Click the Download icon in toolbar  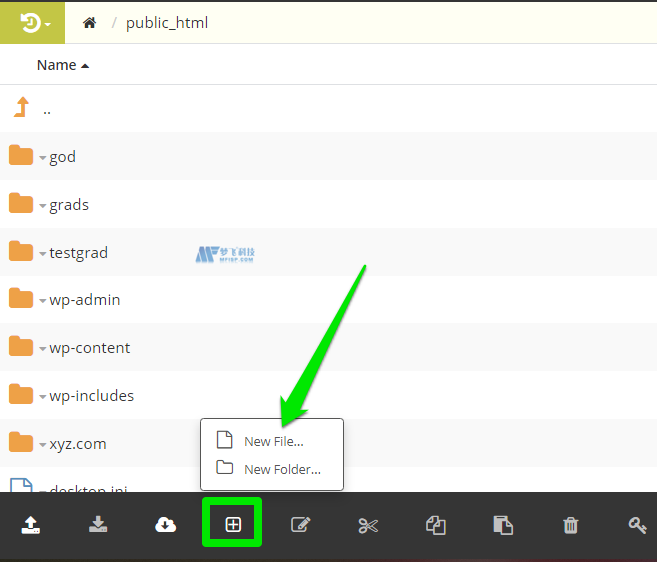tap(98, 525)
